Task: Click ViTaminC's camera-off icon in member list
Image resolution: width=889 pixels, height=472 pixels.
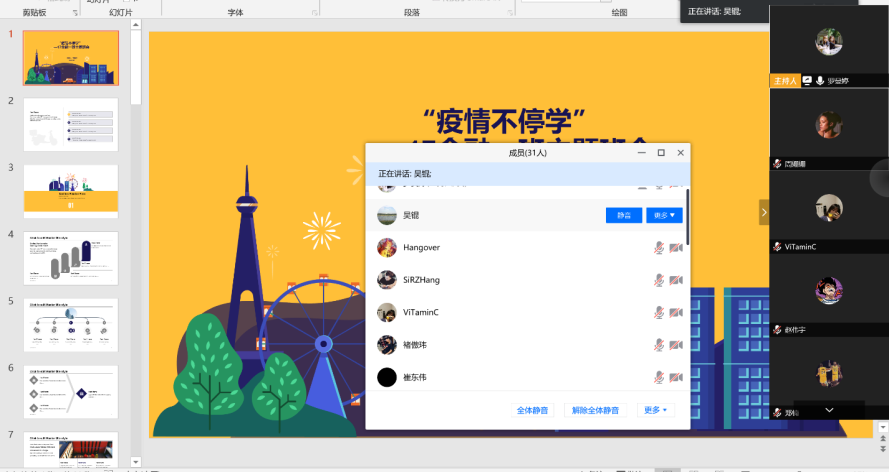Action: pyautogui.click(x=675, y=313)
